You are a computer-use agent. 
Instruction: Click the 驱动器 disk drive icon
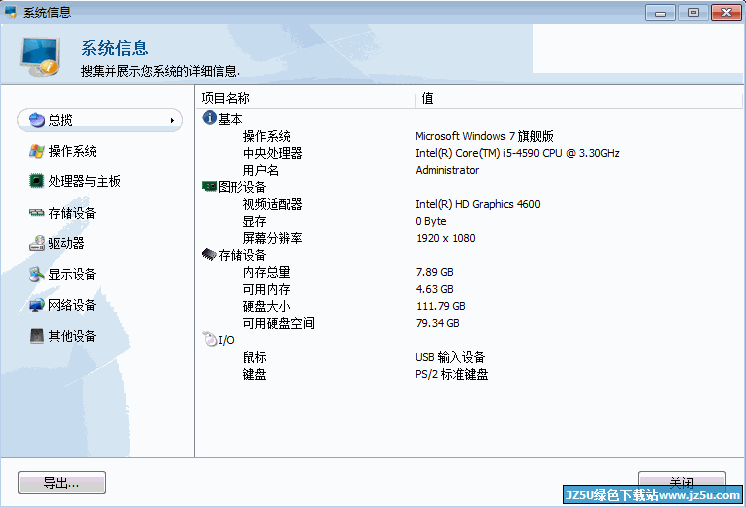(x=37, y=243)
